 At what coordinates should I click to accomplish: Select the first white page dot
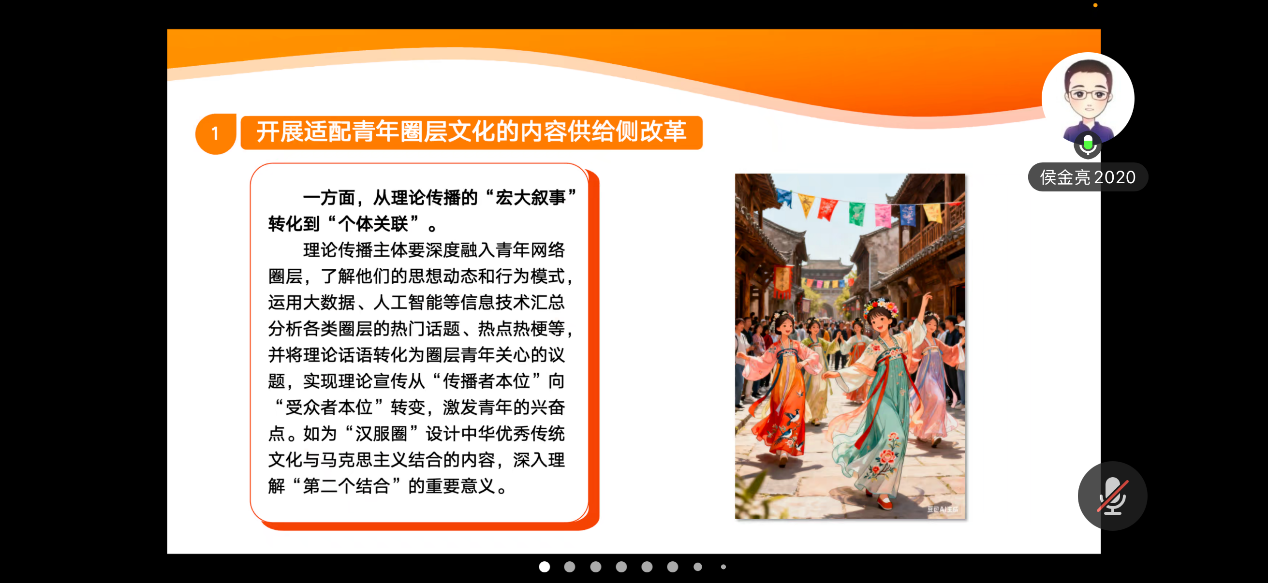pyautogui.click(x=544, y=566)
